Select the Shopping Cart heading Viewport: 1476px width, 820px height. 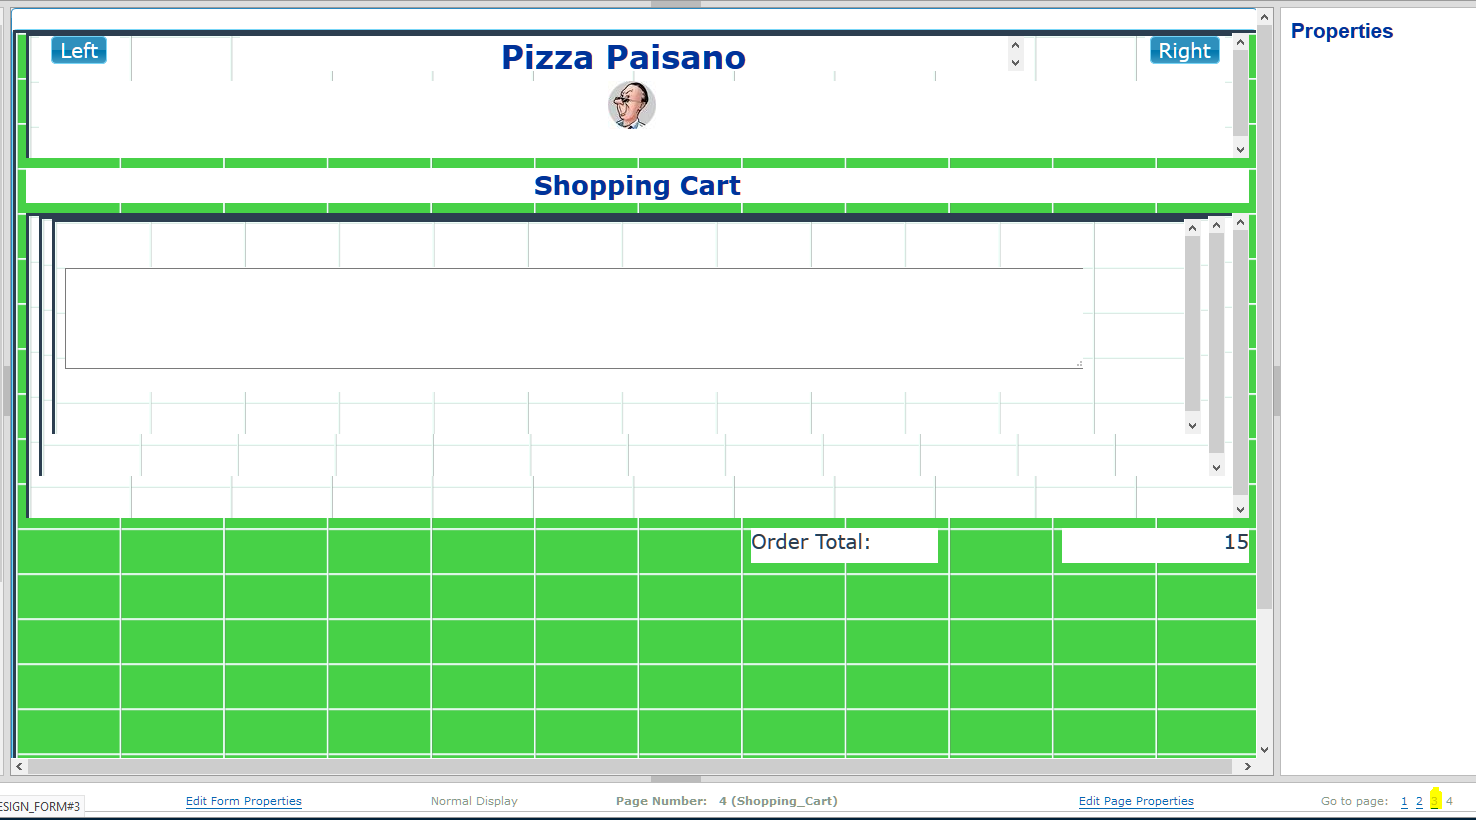point(637,186)
